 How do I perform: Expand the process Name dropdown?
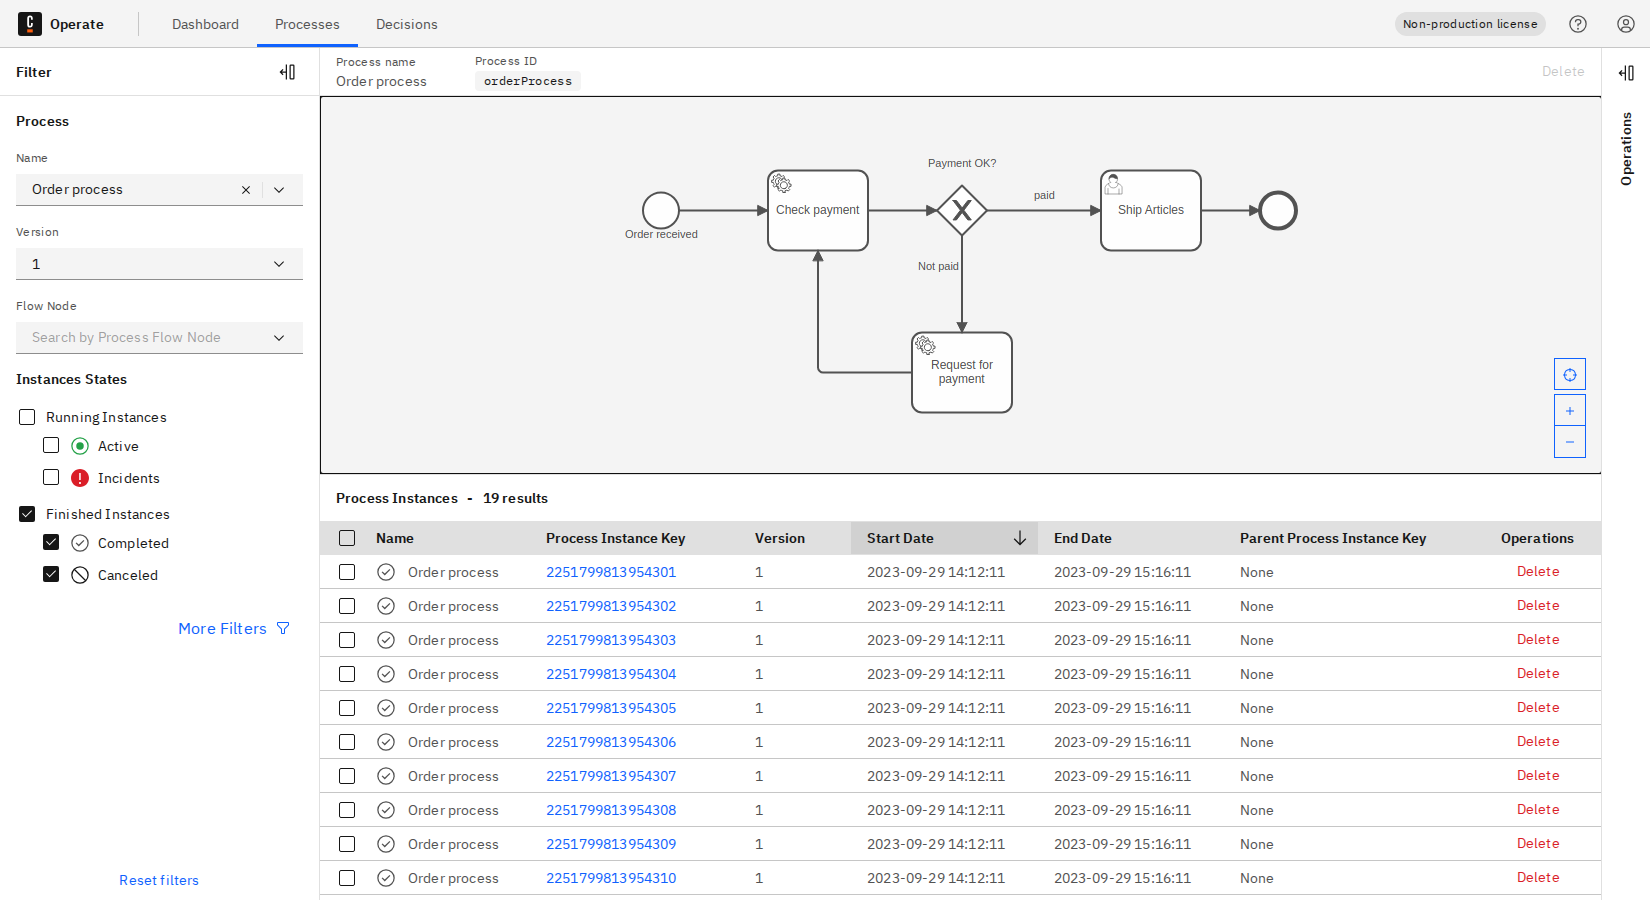coord(279,189)
